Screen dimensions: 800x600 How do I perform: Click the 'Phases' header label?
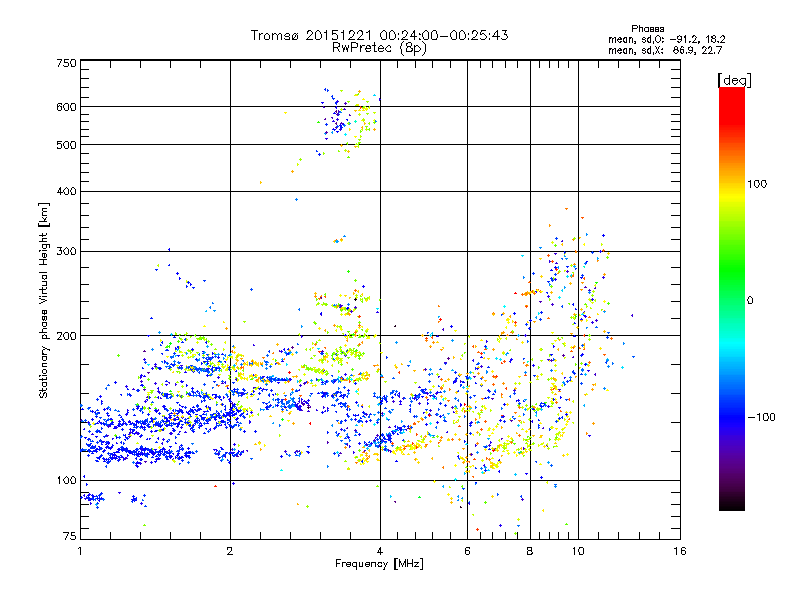pyautogui.click(x=647, y=29)
